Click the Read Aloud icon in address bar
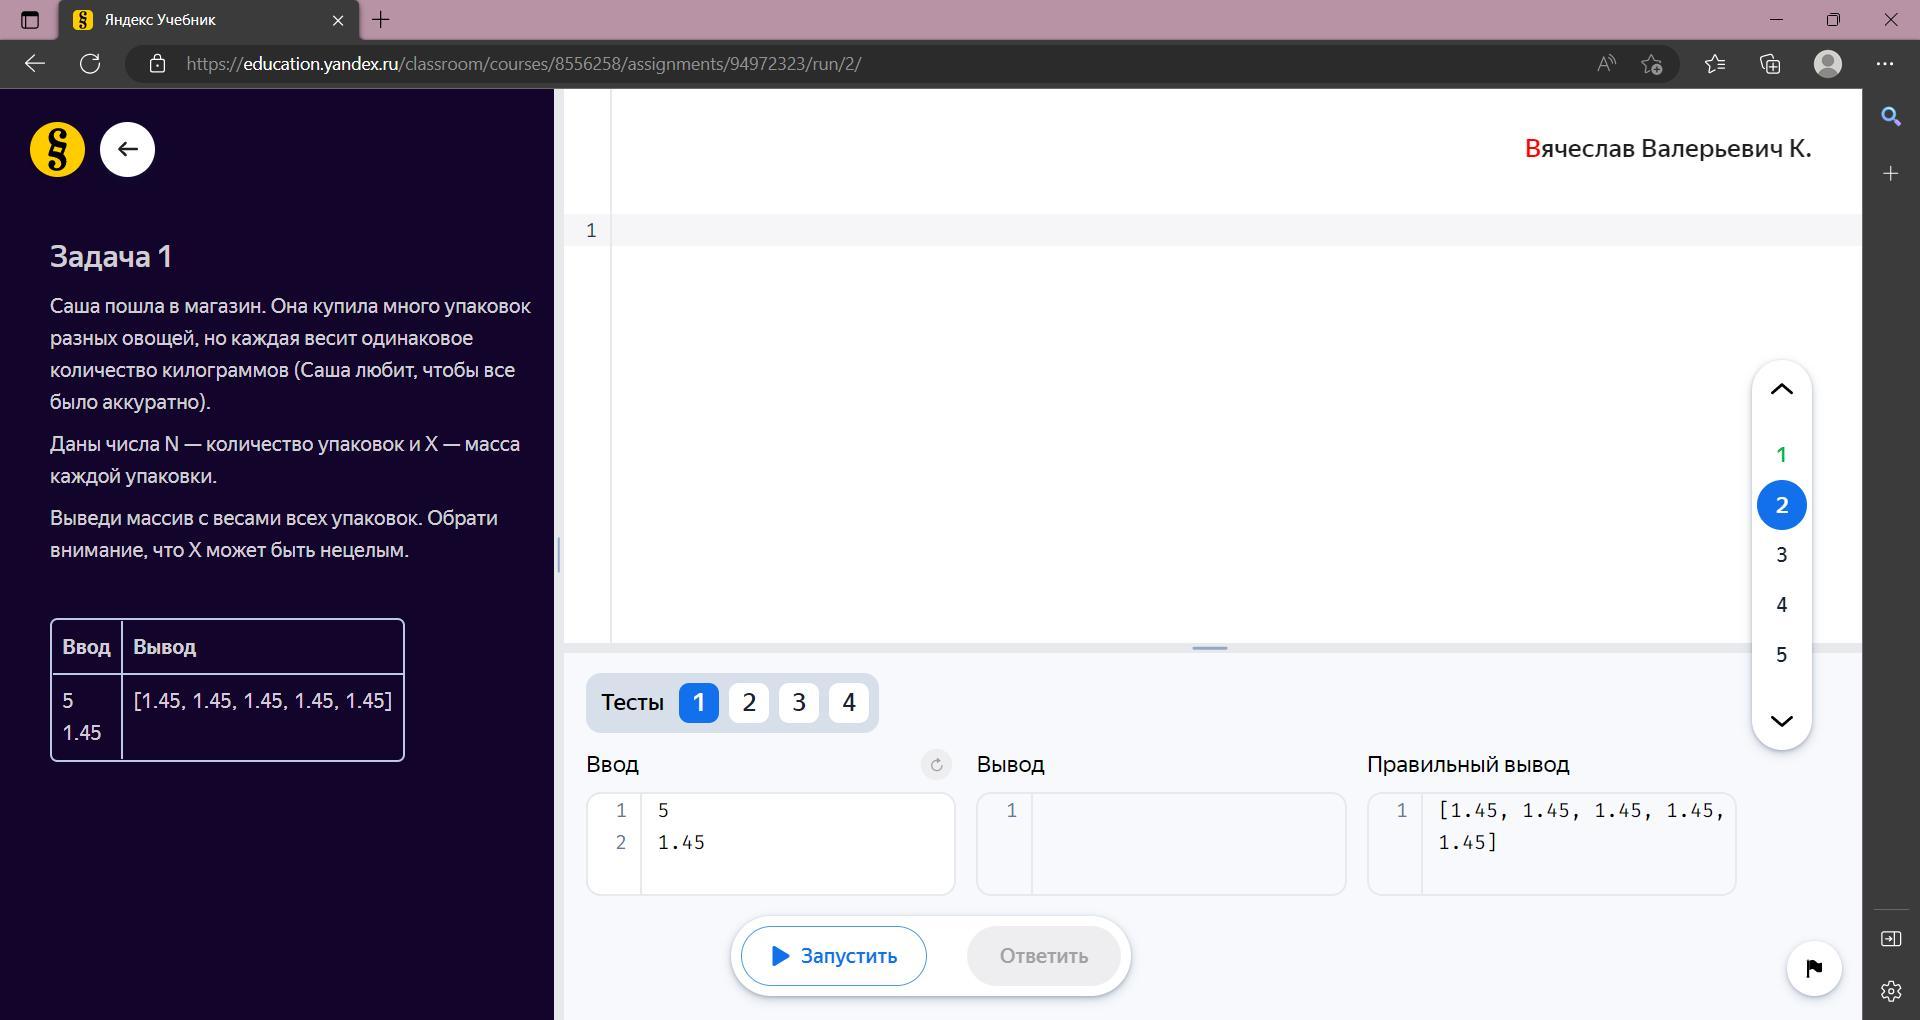The image size is (1920, 1020). click(1606, 64)
